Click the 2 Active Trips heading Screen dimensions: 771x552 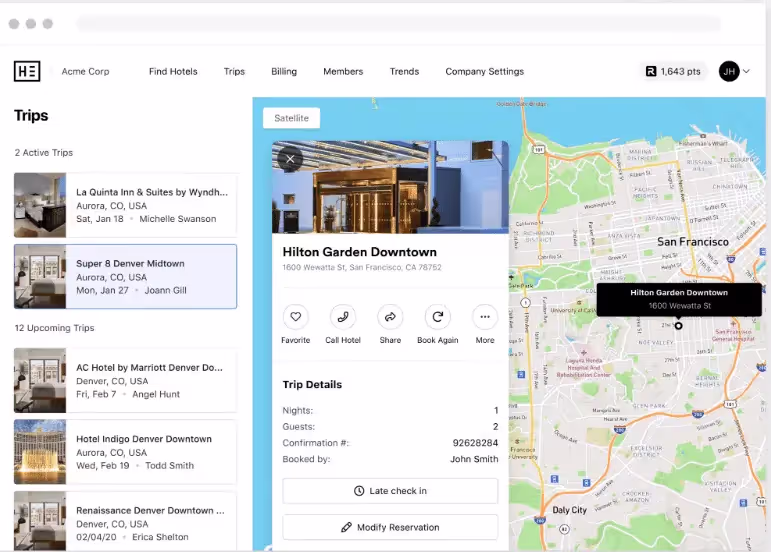pyautogui.click(x=44, y=152)
